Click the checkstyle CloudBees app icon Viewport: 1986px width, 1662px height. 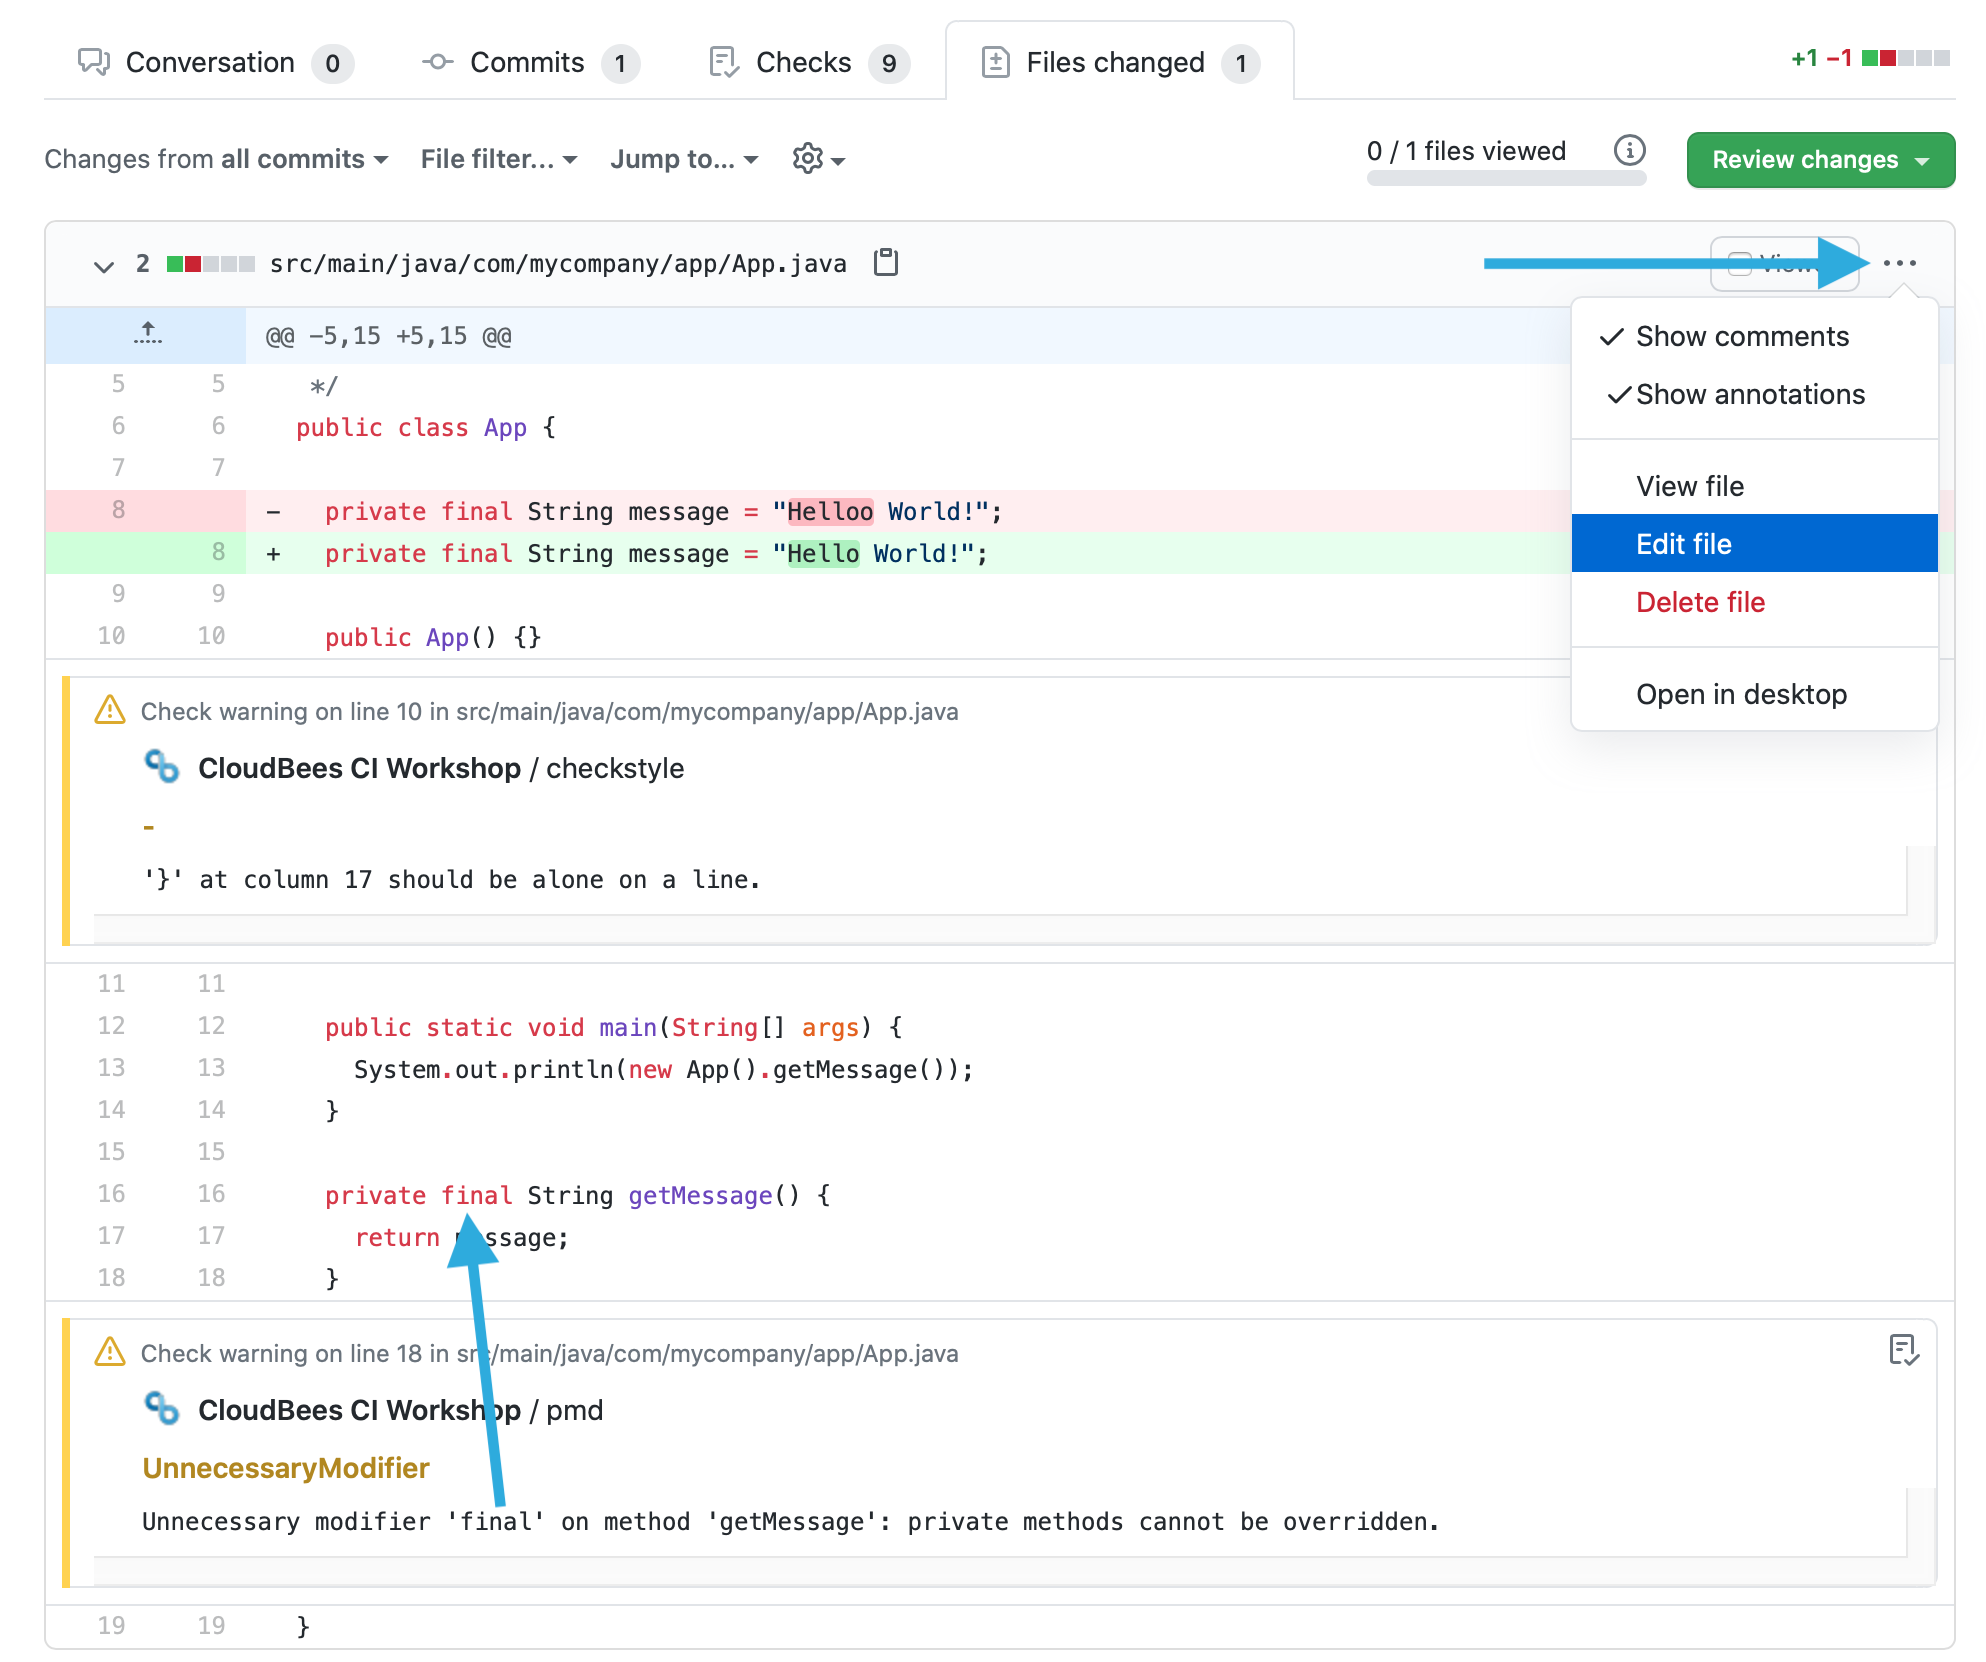[x=162, y=767]
